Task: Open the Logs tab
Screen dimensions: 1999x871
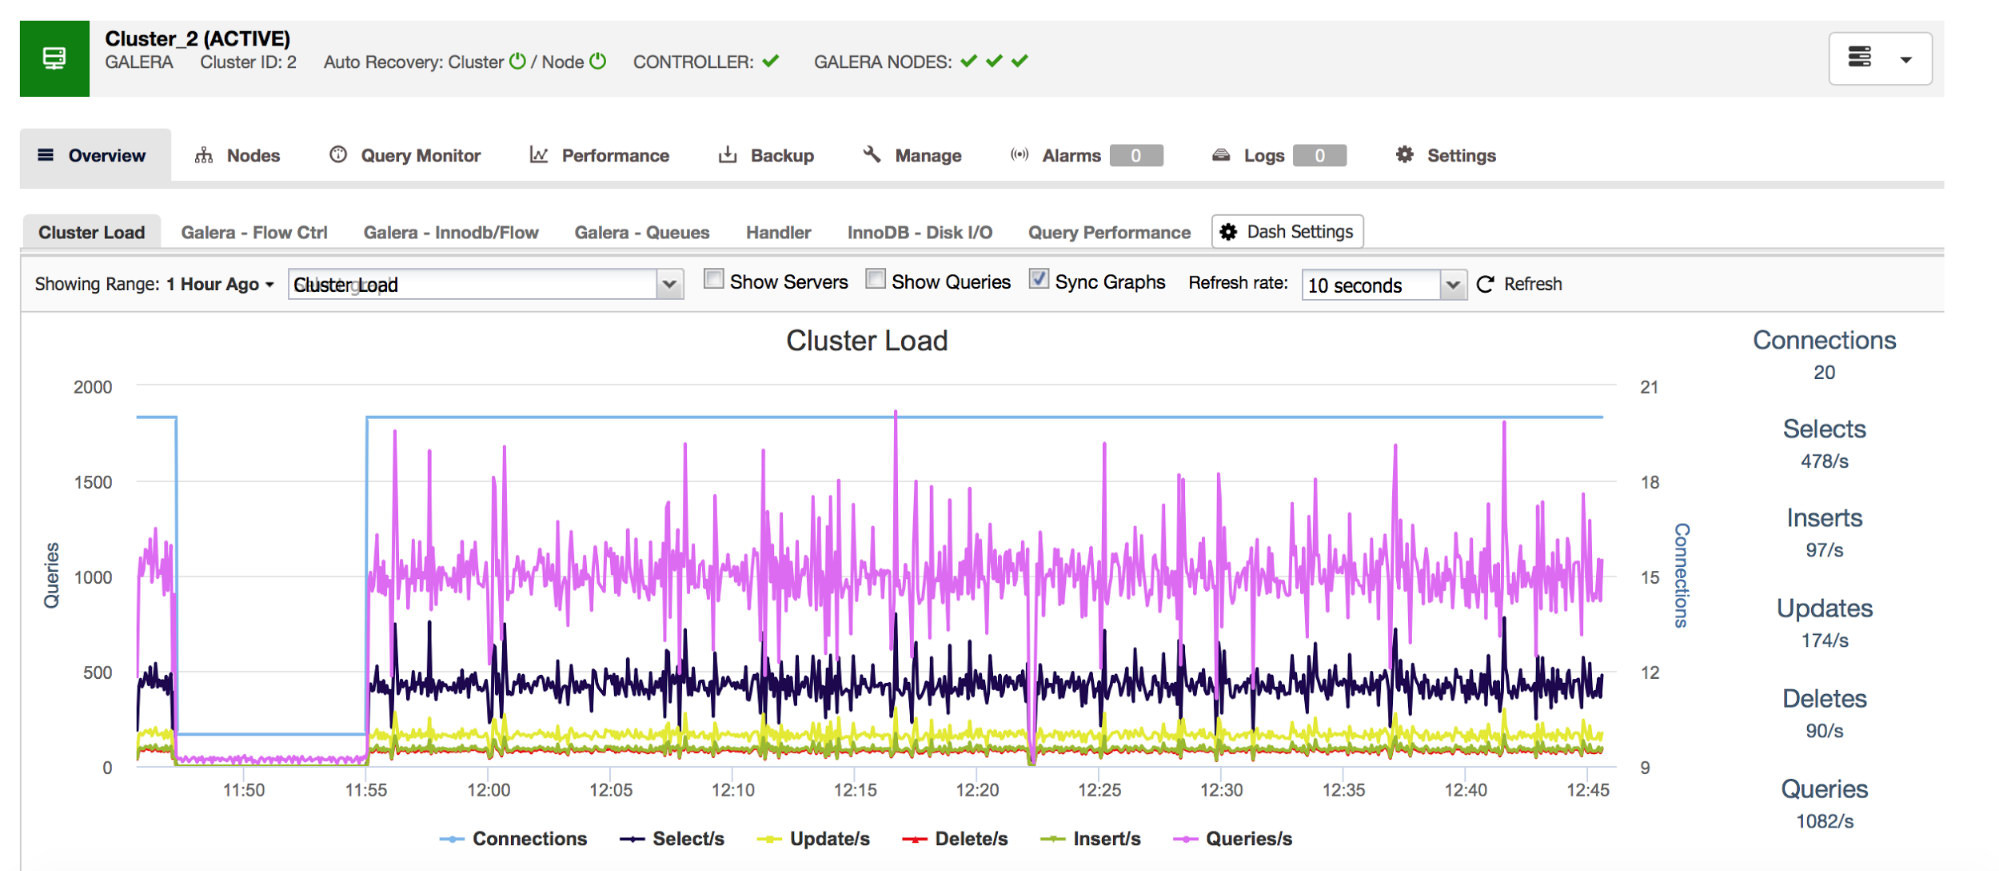Action: point(1278,155)
